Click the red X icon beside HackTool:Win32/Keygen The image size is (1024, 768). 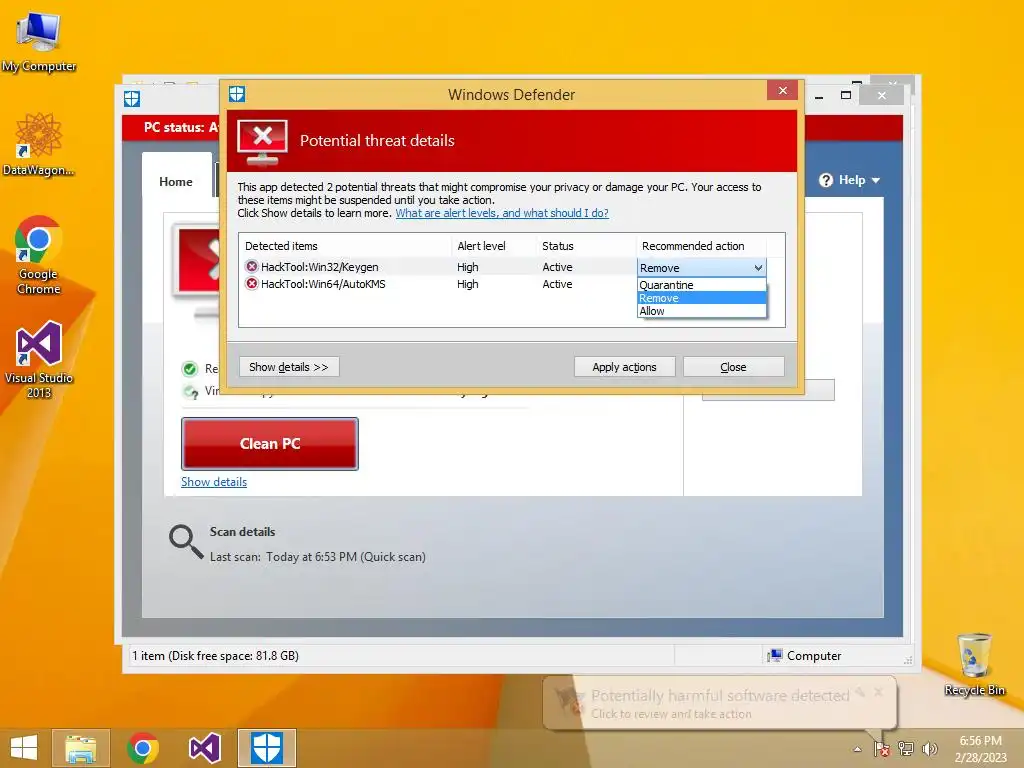click(251, 266)
